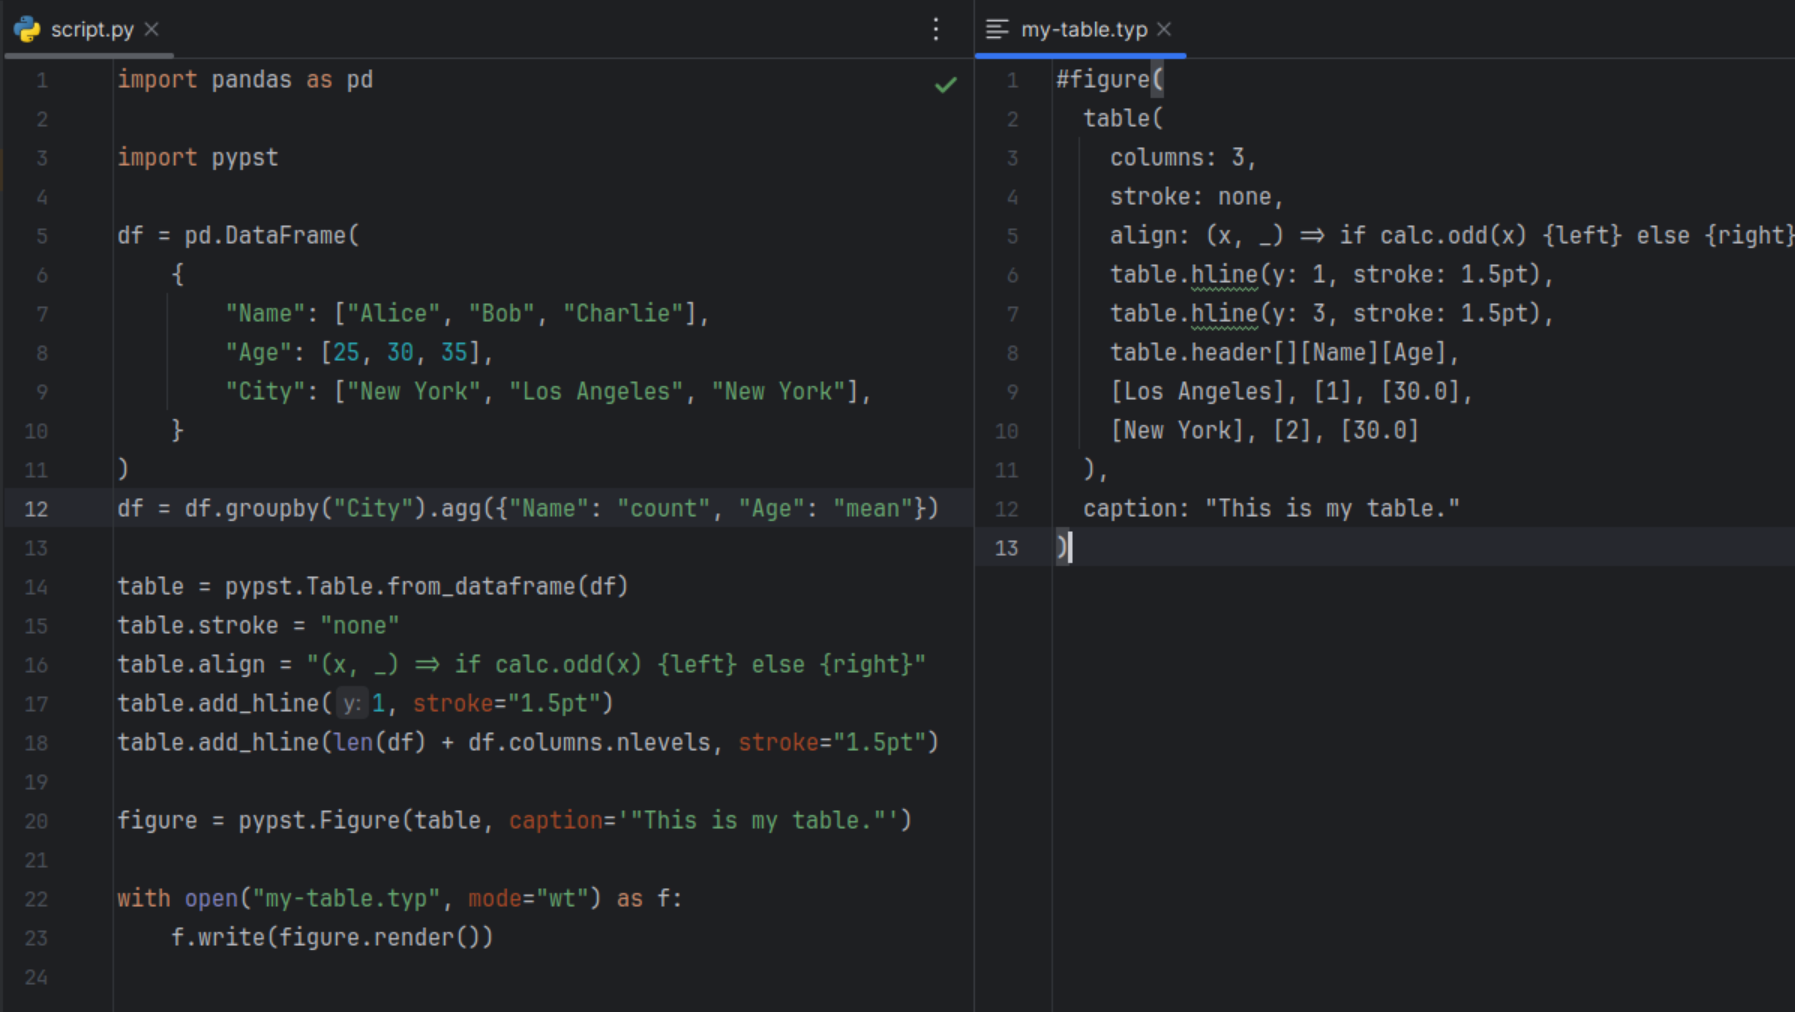
Task: Place cursor on 'pd.DataFrame(' text
Action: click(272, 235)
